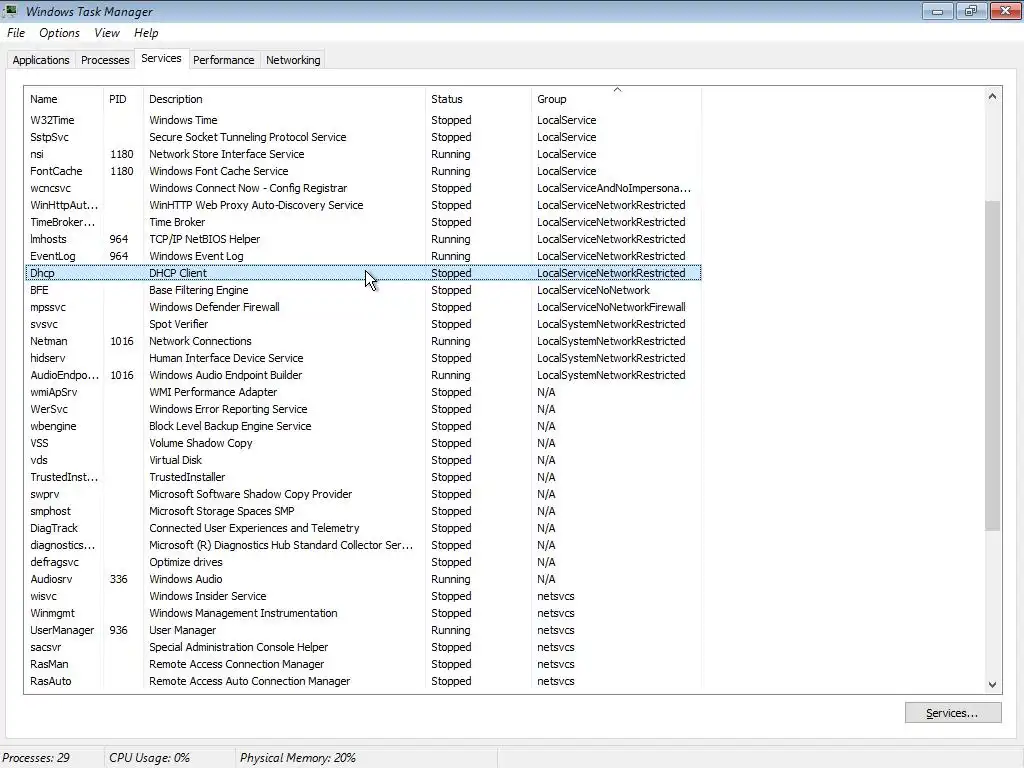The image size is (1024, 768).
Task: Select the wbengine service row
Action: coord(363,426)
